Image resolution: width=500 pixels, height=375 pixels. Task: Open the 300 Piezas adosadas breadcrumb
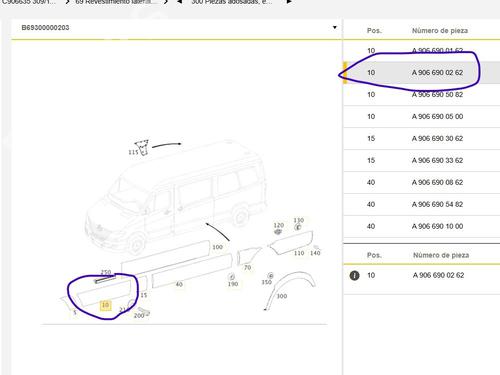click(232, 2)
